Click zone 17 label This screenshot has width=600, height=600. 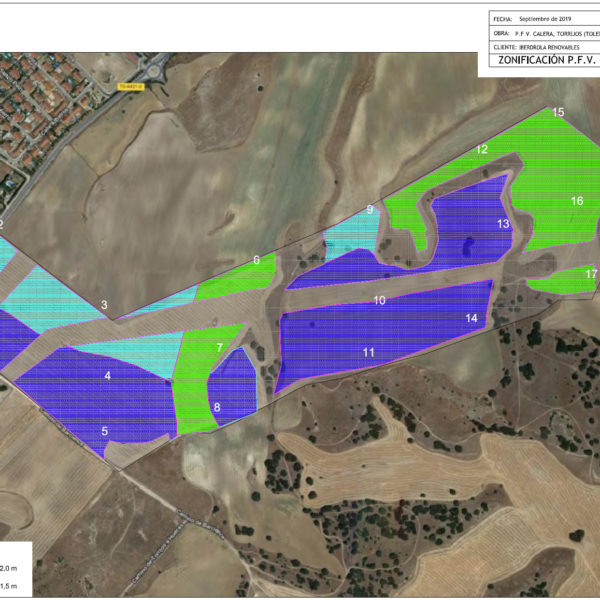point(590,273)
